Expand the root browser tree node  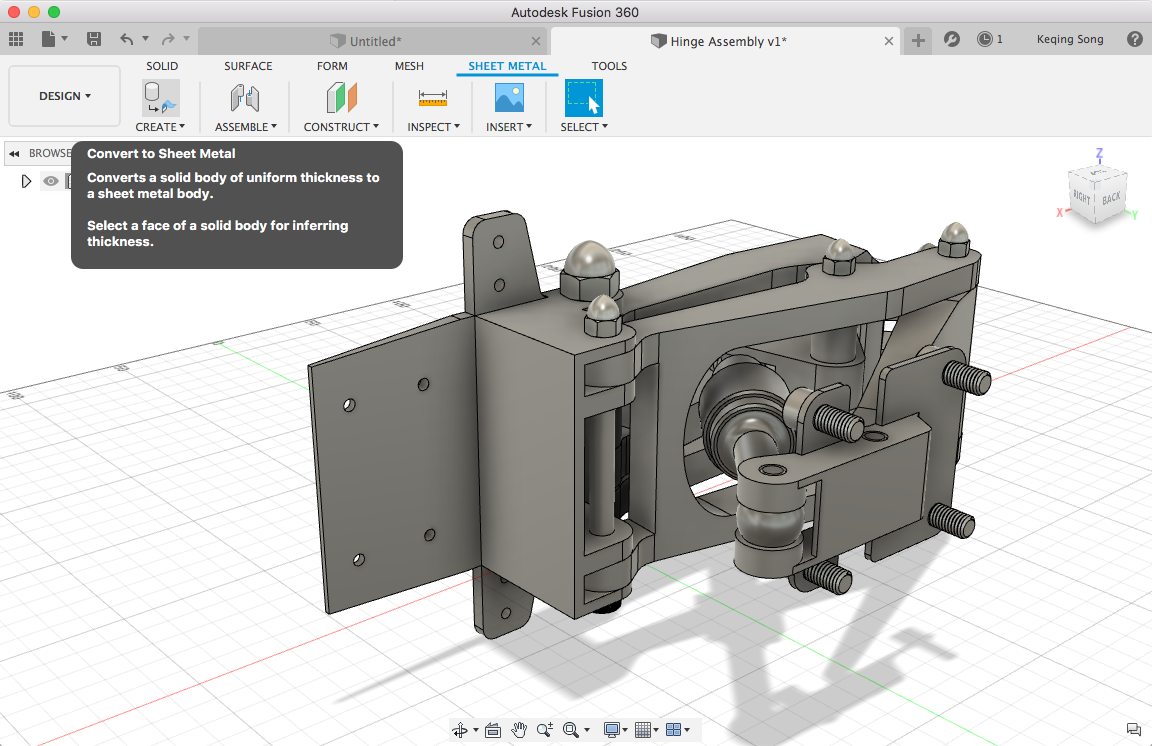pos(27,181)
